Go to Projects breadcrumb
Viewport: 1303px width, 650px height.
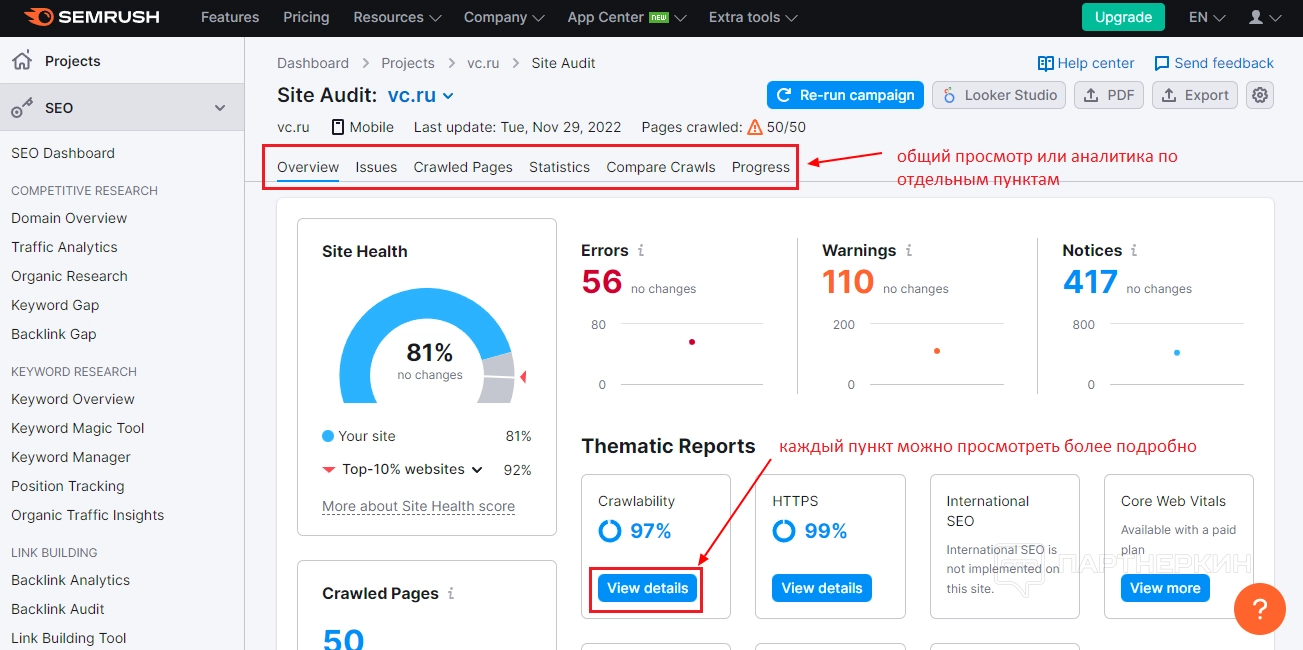coord(408,63)
